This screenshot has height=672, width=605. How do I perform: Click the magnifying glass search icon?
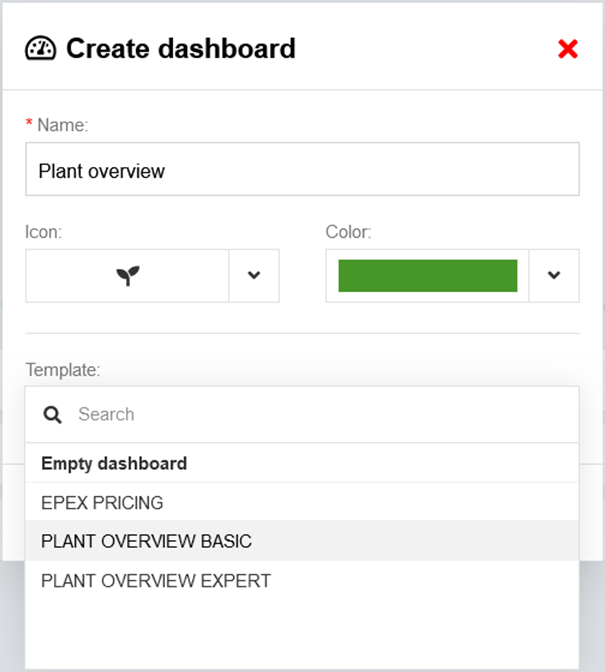tap(54, 414)
